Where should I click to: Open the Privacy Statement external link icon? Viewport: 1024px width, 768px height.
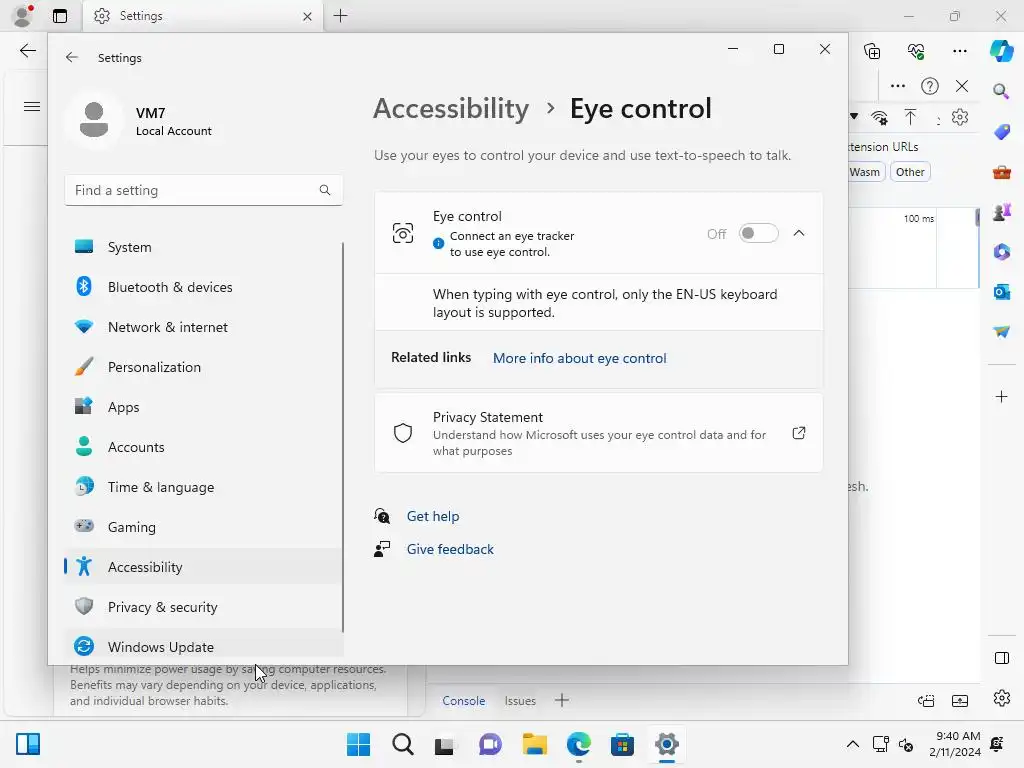click(x=799, y=433)
